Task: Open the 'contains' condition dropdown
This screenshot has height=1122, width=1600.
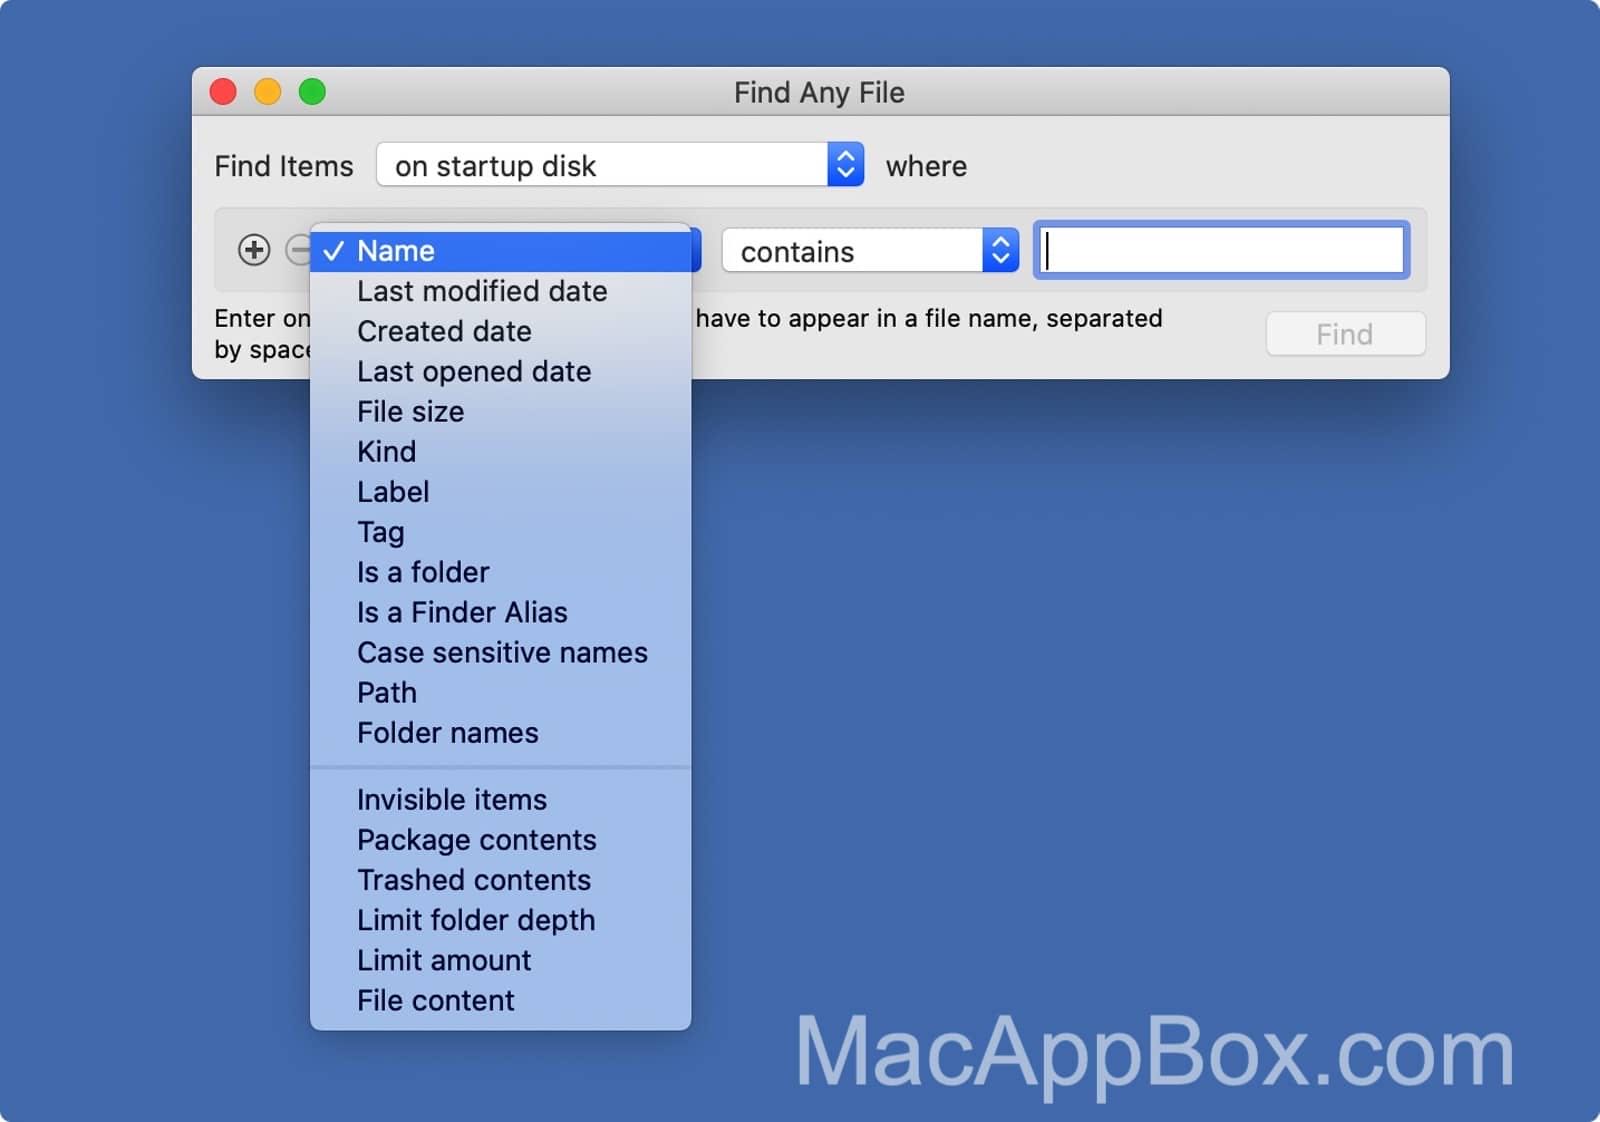Action: click(870, 251)
